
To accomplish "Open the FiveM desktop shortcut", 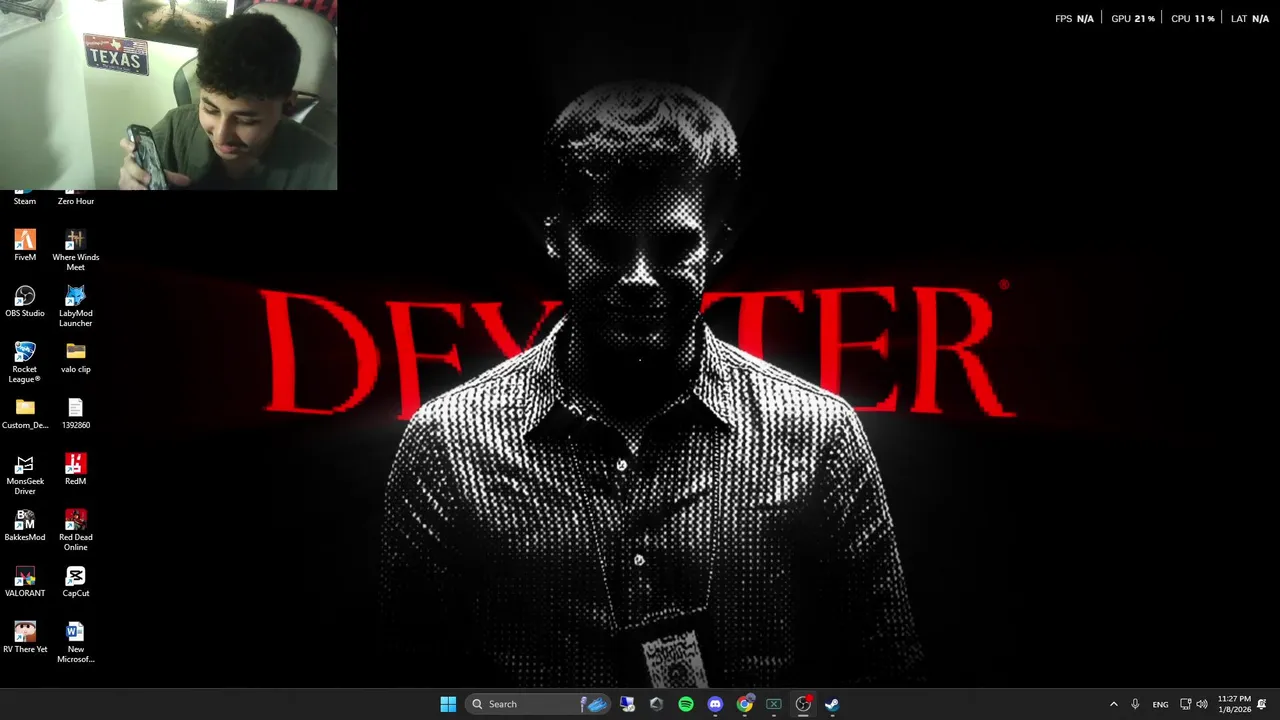I will (x=25, y=246).
